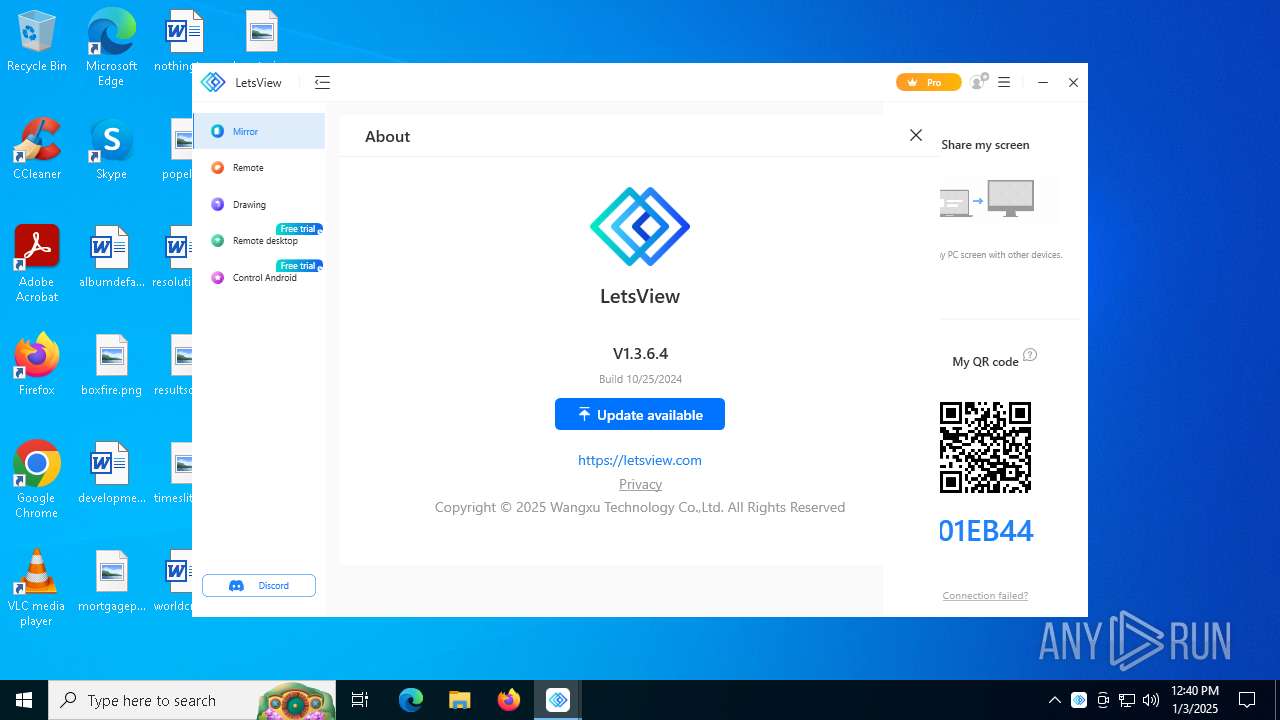Click the Control Android pink icon
The height and width of the screenshot is (720, 1280).
(x=217, y=278)
